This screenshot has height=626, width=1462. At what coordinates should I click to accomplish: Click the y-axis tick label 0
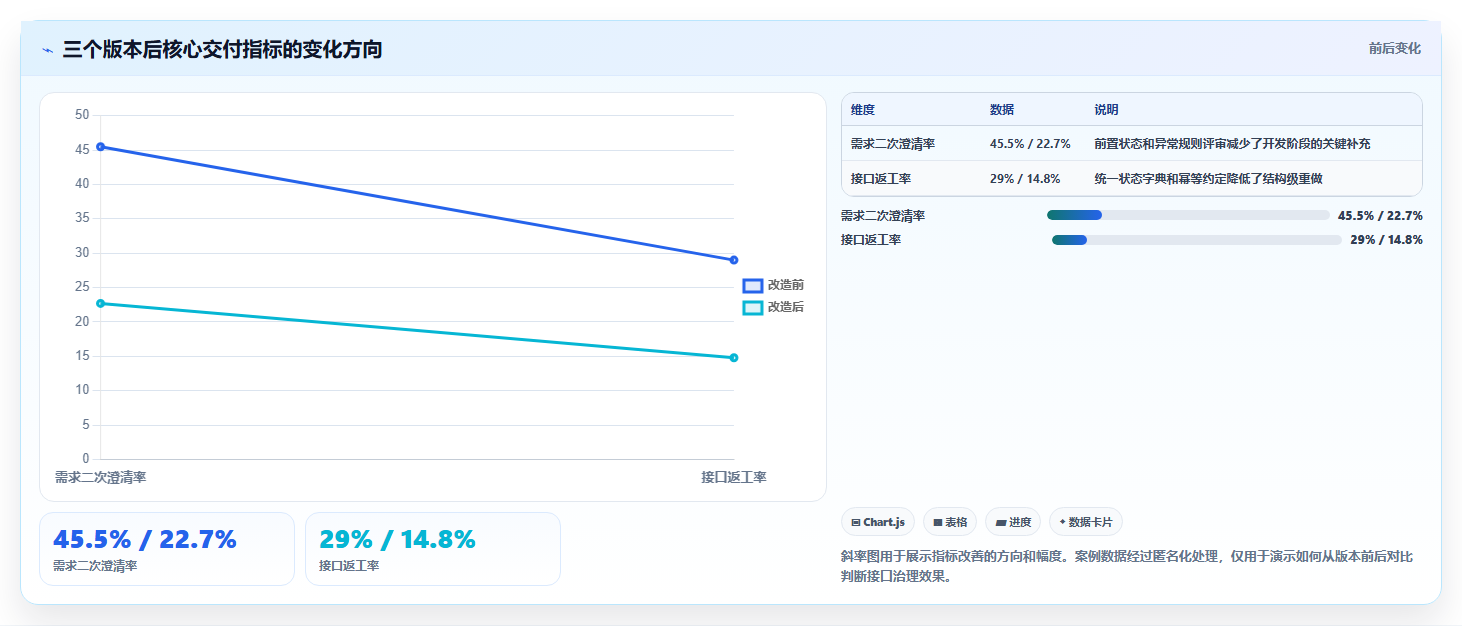coord(86,459)
